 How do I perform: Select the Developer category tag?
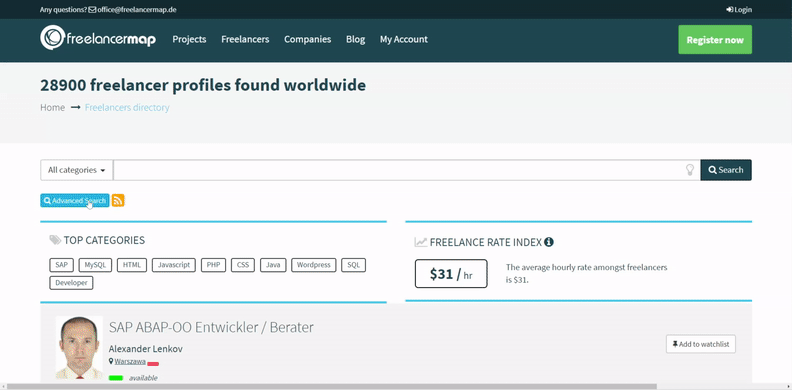71,283
